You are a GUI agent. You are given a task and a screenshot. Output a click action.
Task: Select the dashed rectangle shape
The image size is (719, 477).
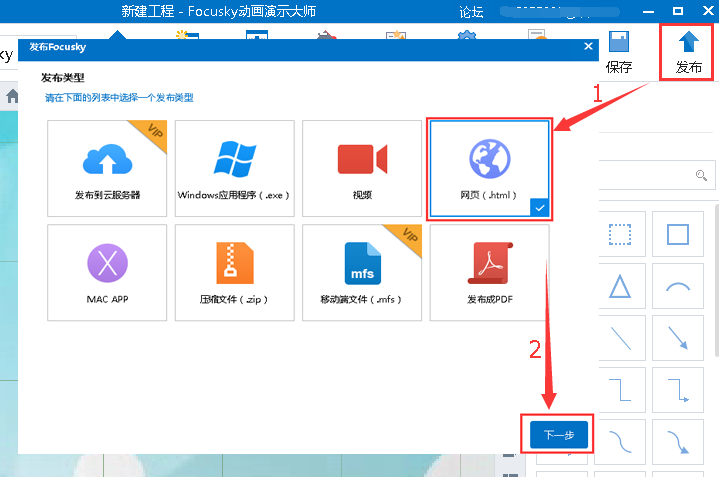619,234
